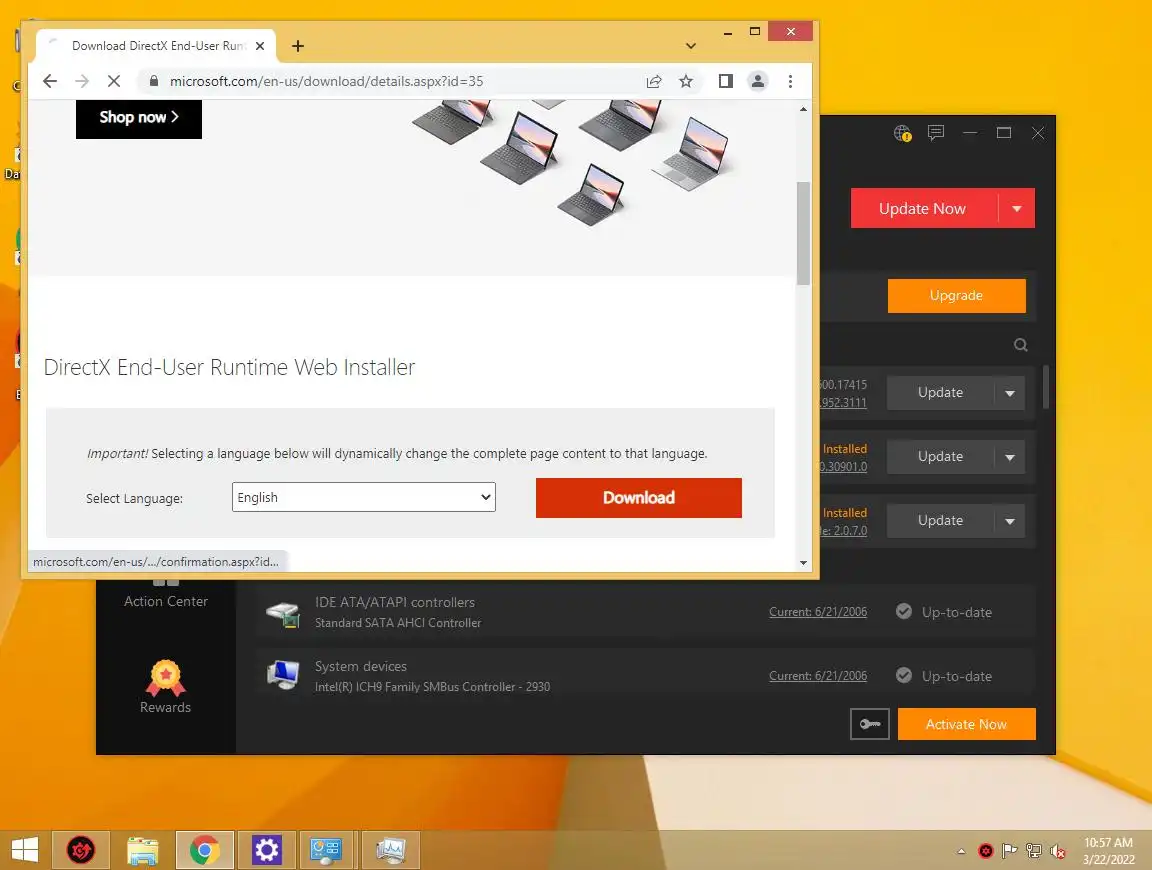Click Update Now in Driver Booster
The height and width of the screenshot is (870, 1152).
tap(923, 209)
